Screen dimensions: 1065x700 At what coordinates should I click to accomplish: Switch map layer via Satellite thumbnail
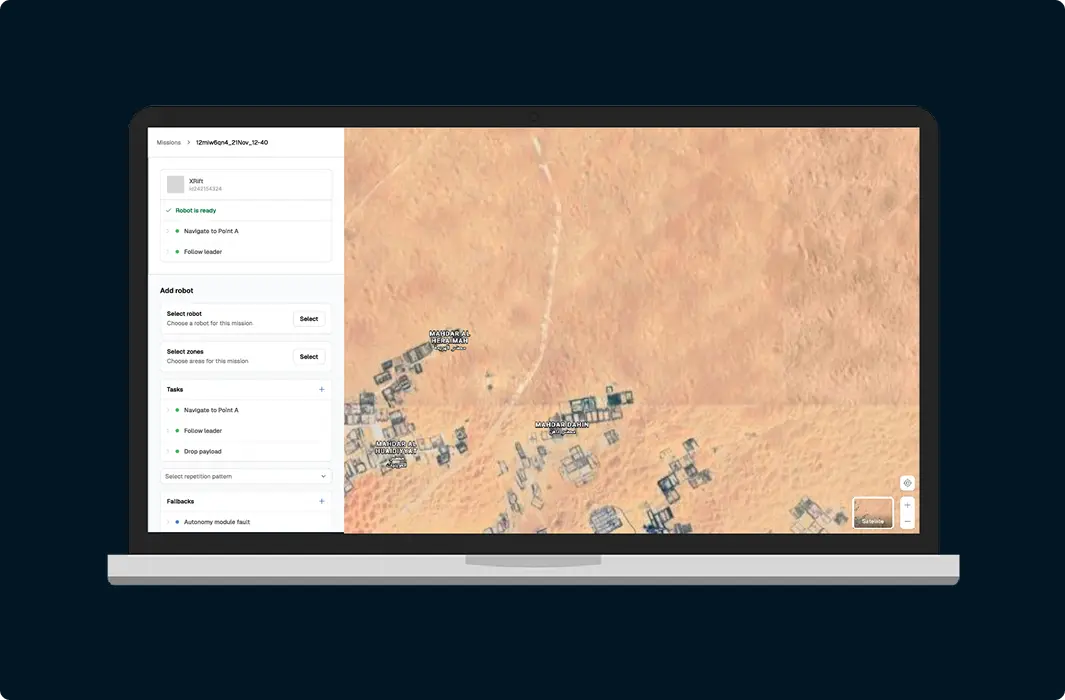point(873,513)
